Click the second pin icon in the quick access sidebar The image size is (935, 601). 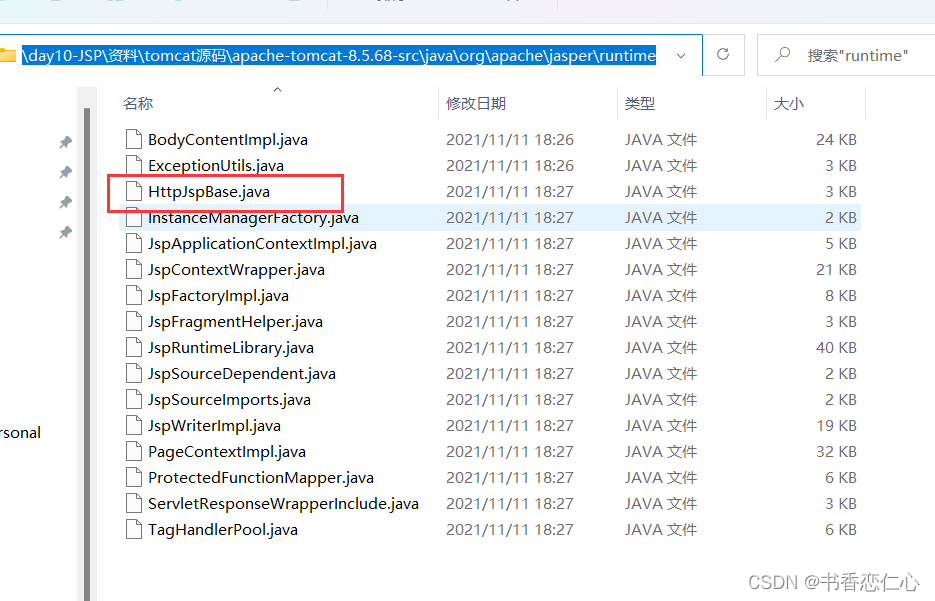pyautogui.click(x=65, y=172)
